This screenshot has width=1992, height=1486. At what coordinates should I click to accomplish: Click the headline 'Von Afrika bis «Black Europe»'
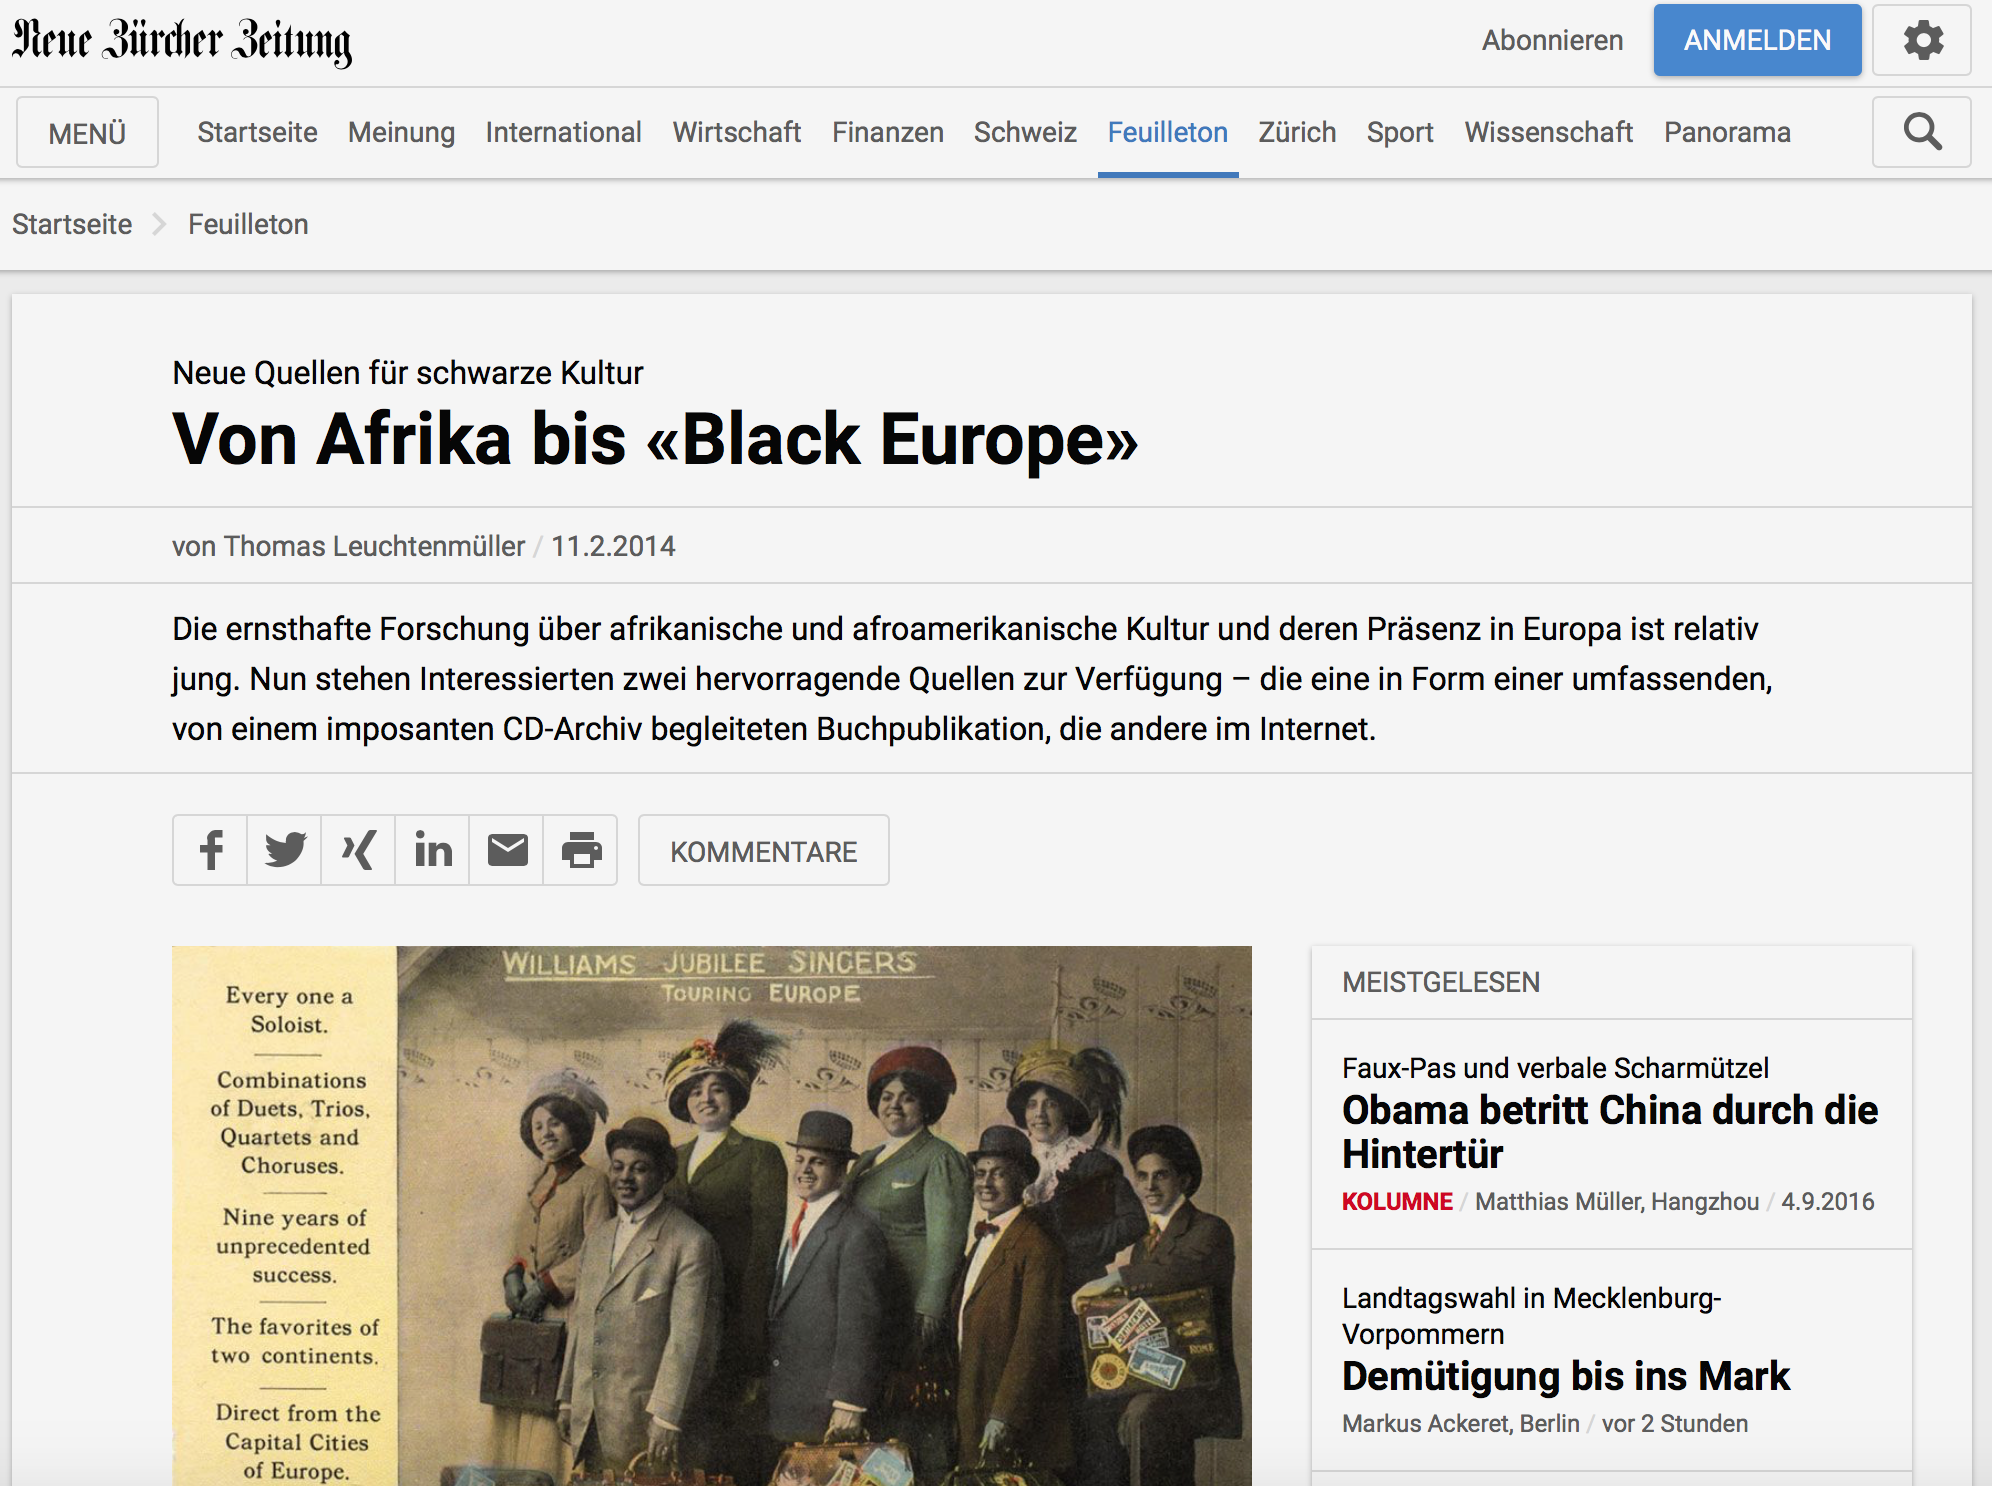pos(655,440)
